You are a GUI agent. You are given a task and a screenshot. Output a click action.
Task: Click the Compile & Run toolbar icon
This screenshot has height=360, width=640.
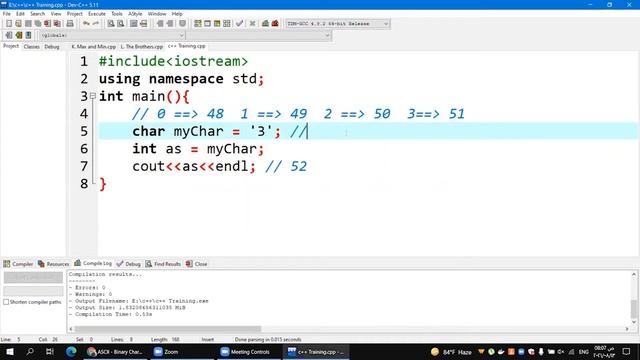click(217, 24)
